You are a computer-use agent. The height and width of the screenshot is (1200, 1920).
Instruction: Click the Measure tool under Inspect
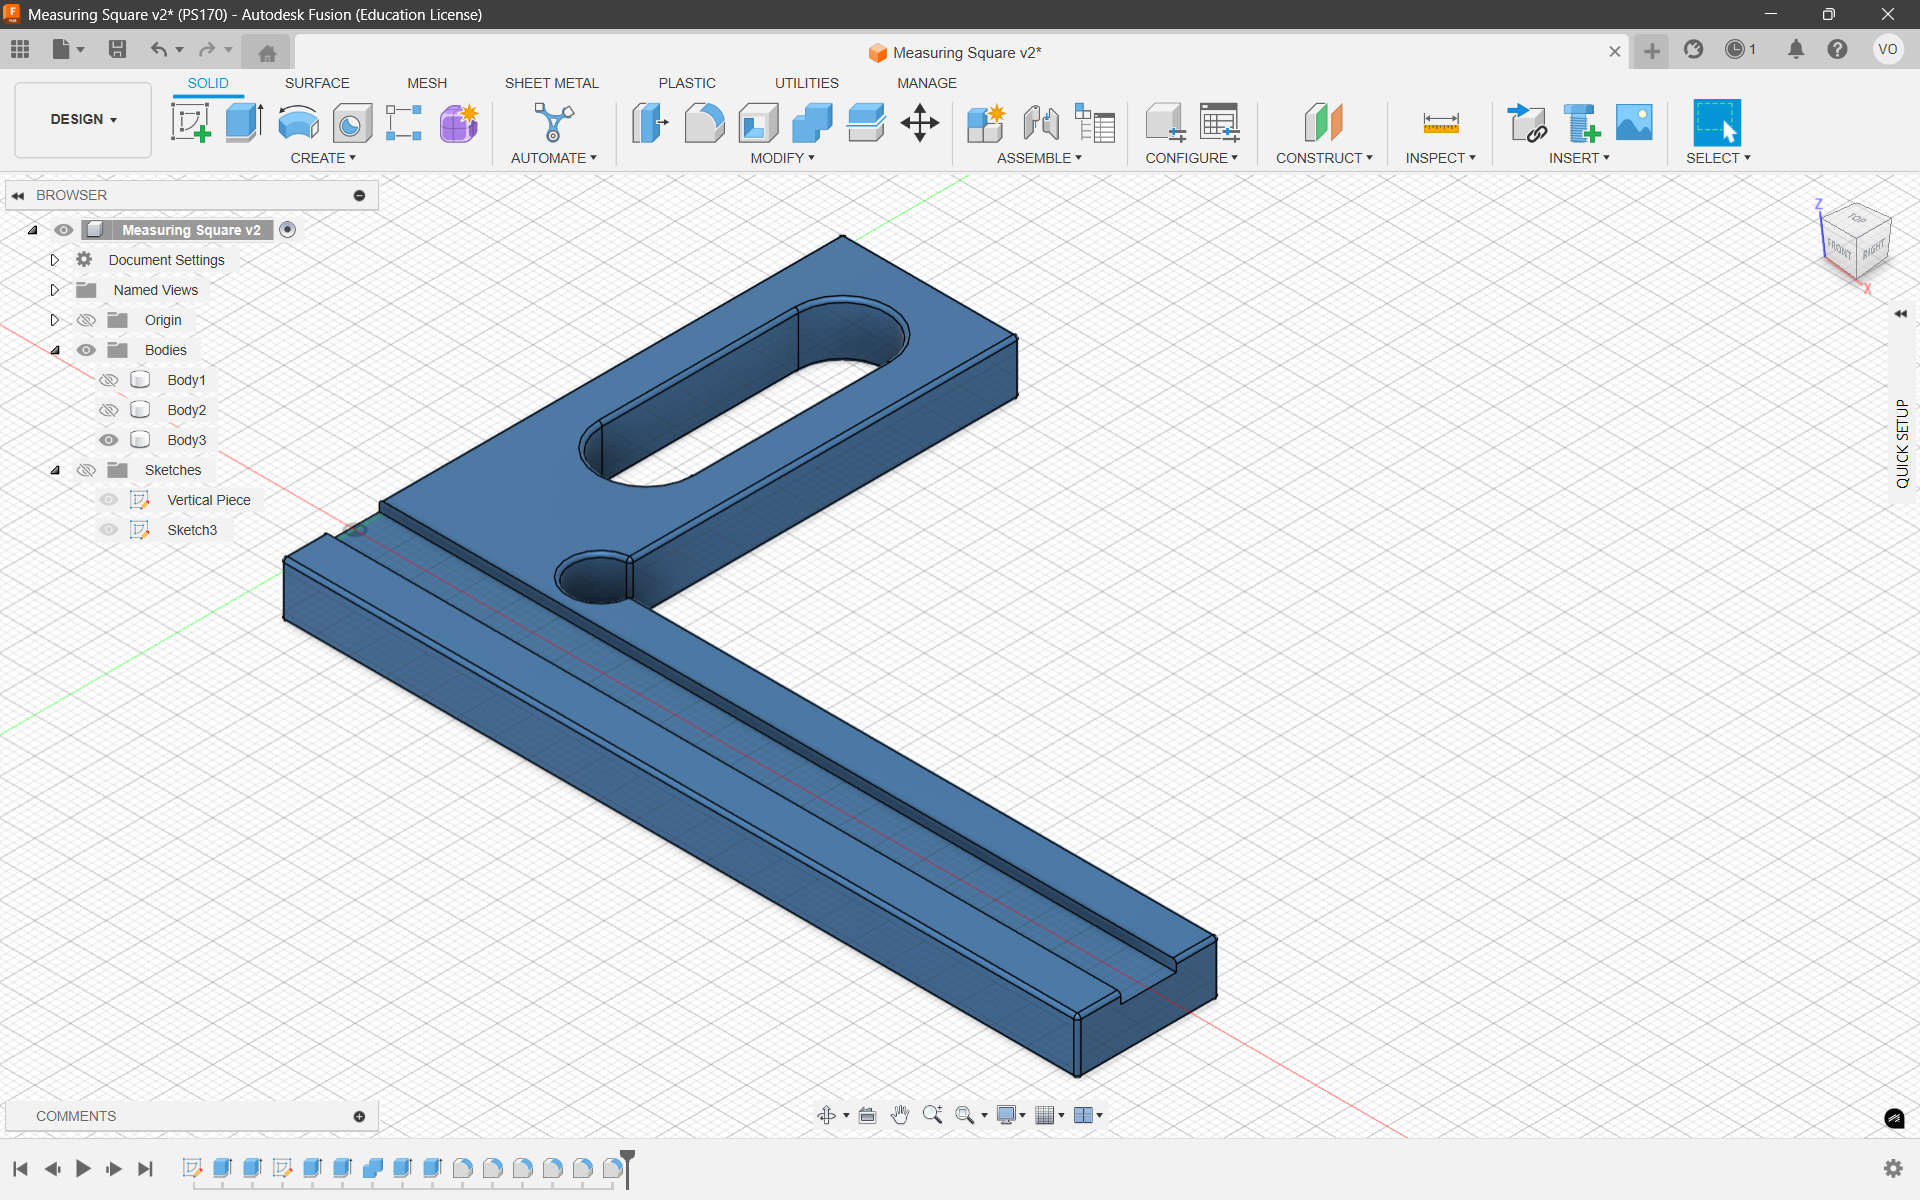(1440, 123)
